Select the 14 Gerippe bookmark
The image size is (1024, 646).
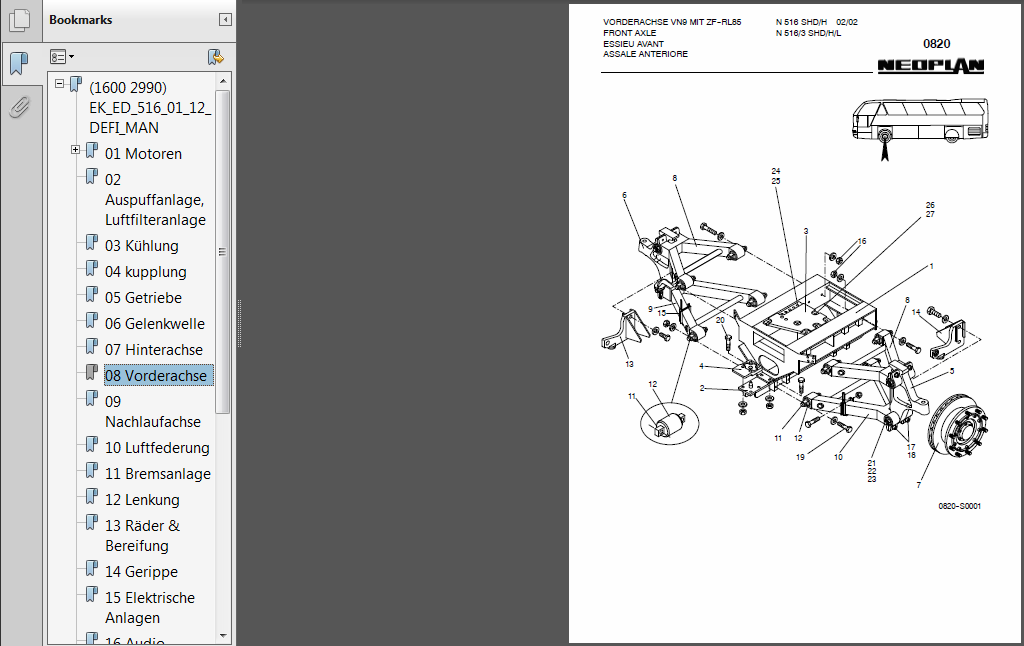[x=141, y=572]
